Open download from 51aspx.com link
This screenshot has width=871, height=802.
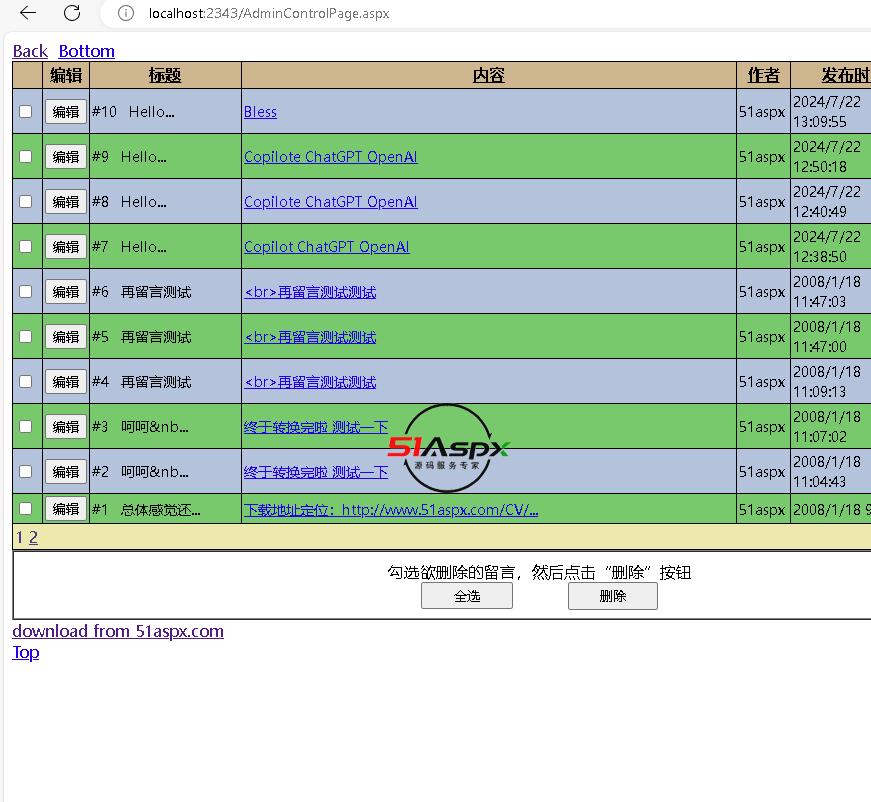118,631
